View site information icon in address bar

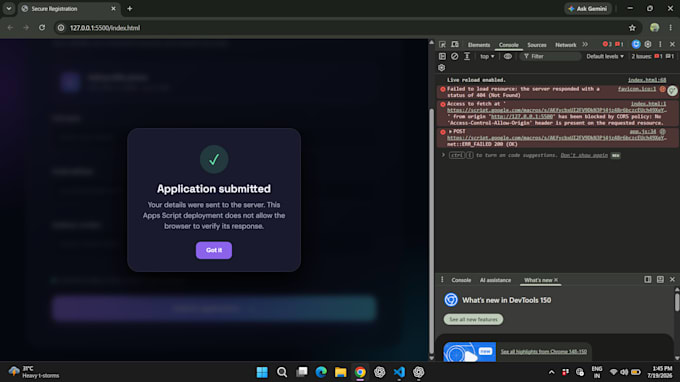[x=61, y=28]
